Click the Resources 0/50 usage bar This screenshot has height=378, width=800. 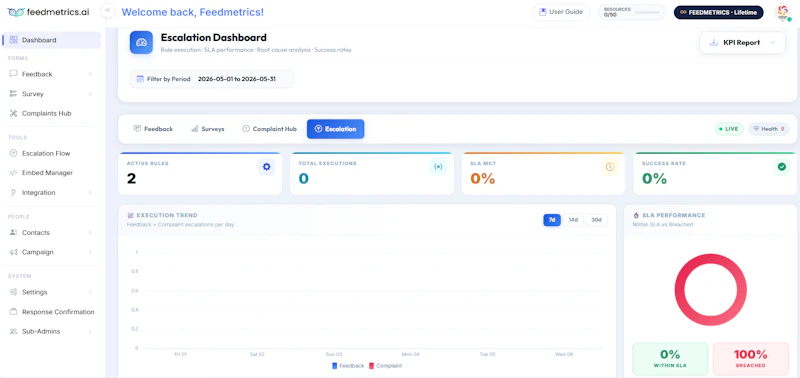click(647, 12)
